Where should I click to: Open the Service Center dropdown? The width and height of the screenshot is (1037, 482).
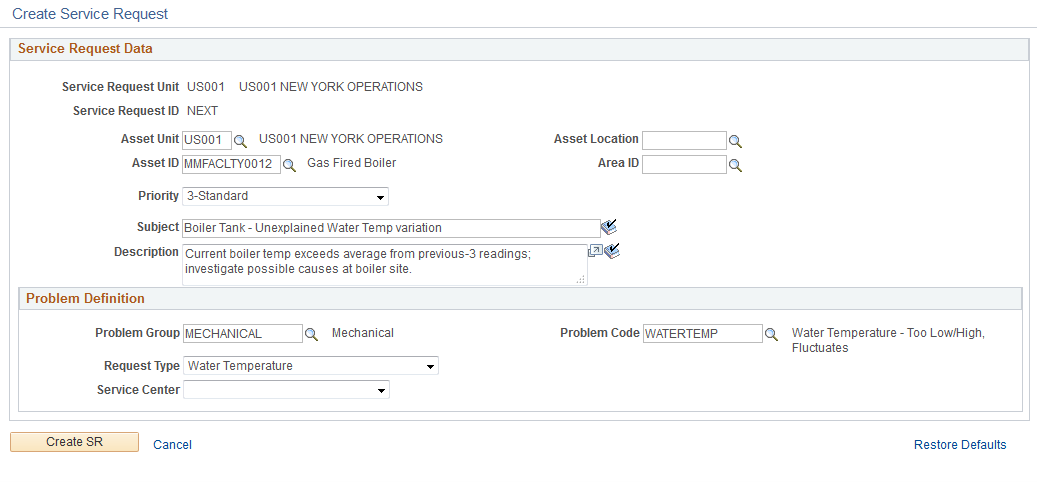(286, 390)
